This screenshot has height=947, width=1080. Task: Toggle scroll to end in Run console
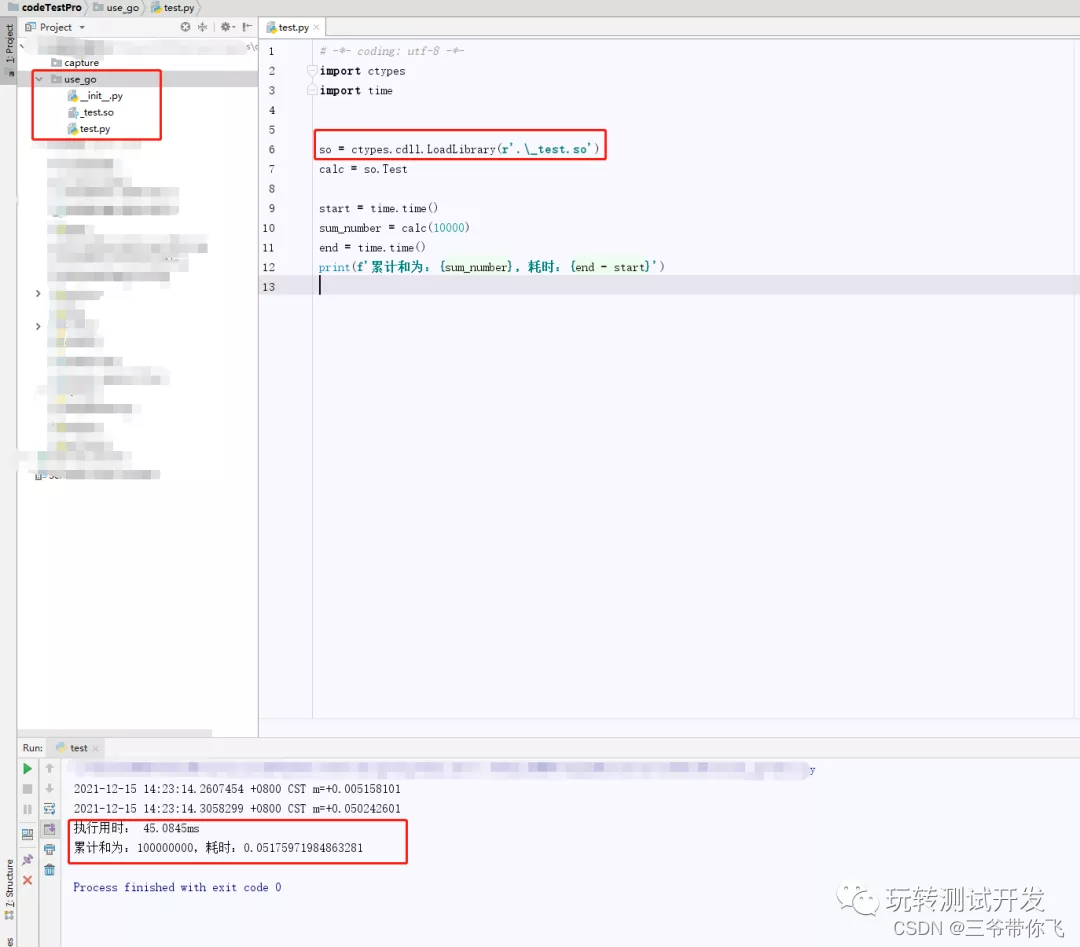pos(50,829)
